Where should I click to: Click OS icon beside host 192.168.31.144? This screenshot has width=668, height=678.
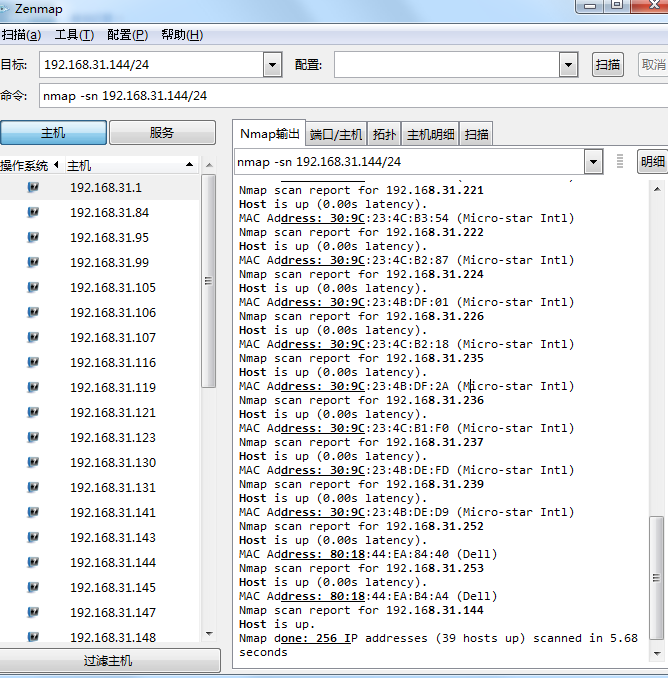pyautogui.click(x=33, y=562)
